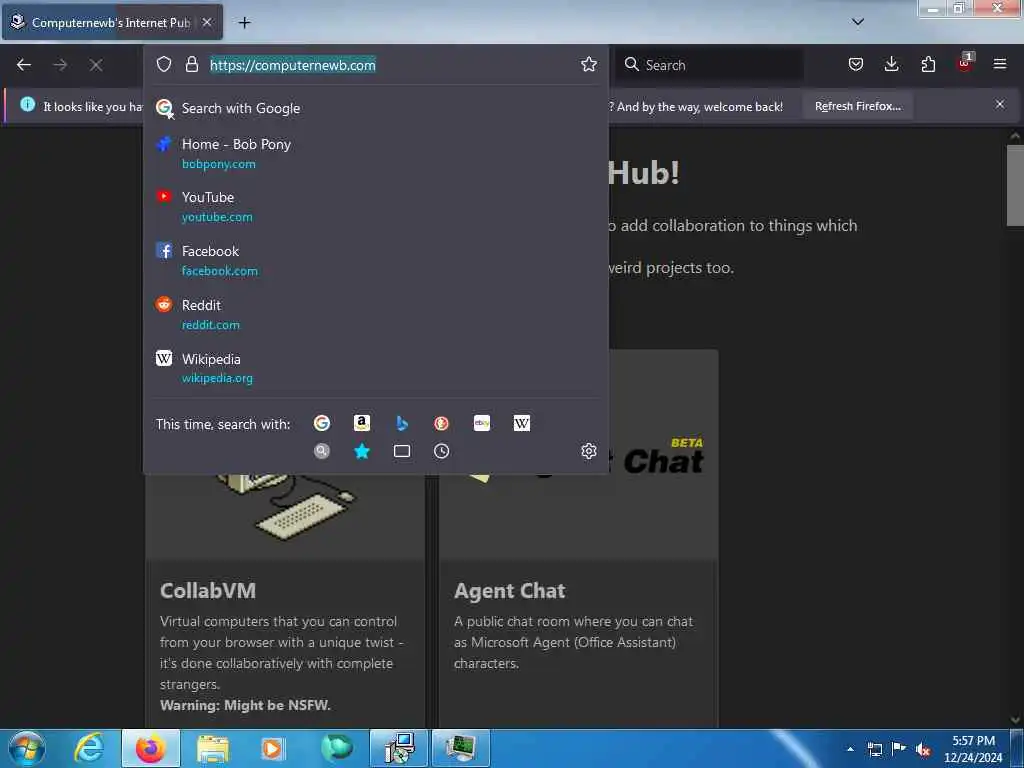Select the Facebook suggestion
Screen dimensions: 1024x768
[x=376, y=261]
